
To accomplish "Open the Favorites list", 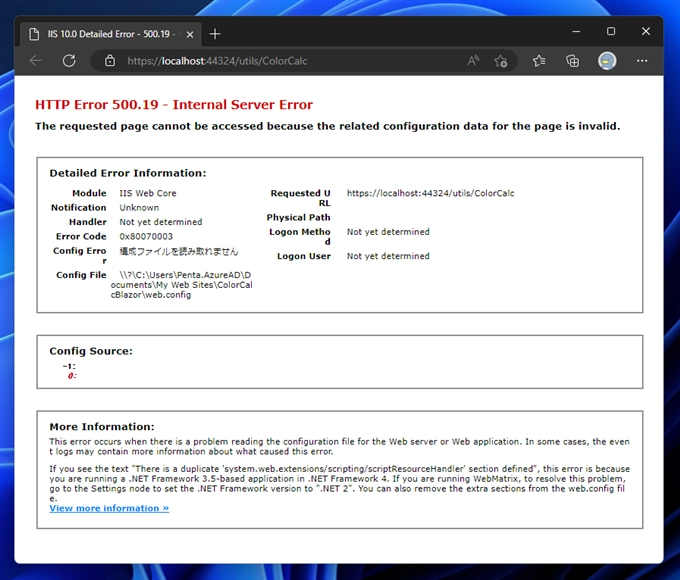I will coord(539,61).
